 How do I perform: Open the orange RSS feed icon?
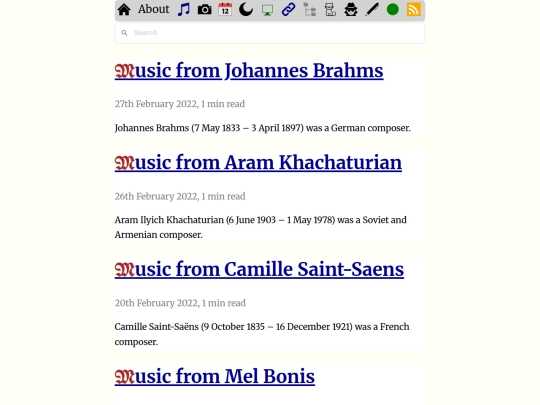coord(414,9)
